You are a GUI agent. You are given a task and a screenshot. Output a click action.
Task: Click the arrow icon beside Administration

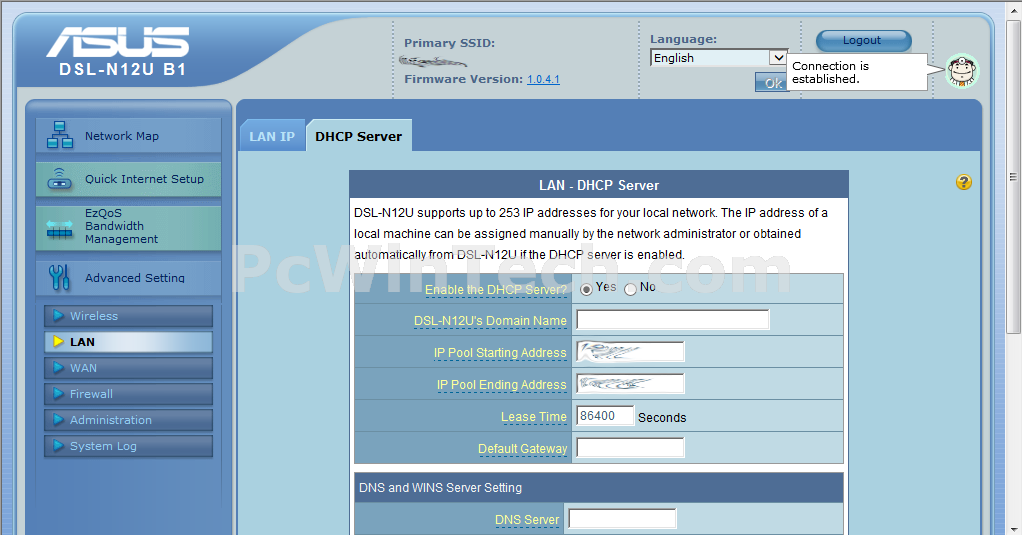point(59,420)
